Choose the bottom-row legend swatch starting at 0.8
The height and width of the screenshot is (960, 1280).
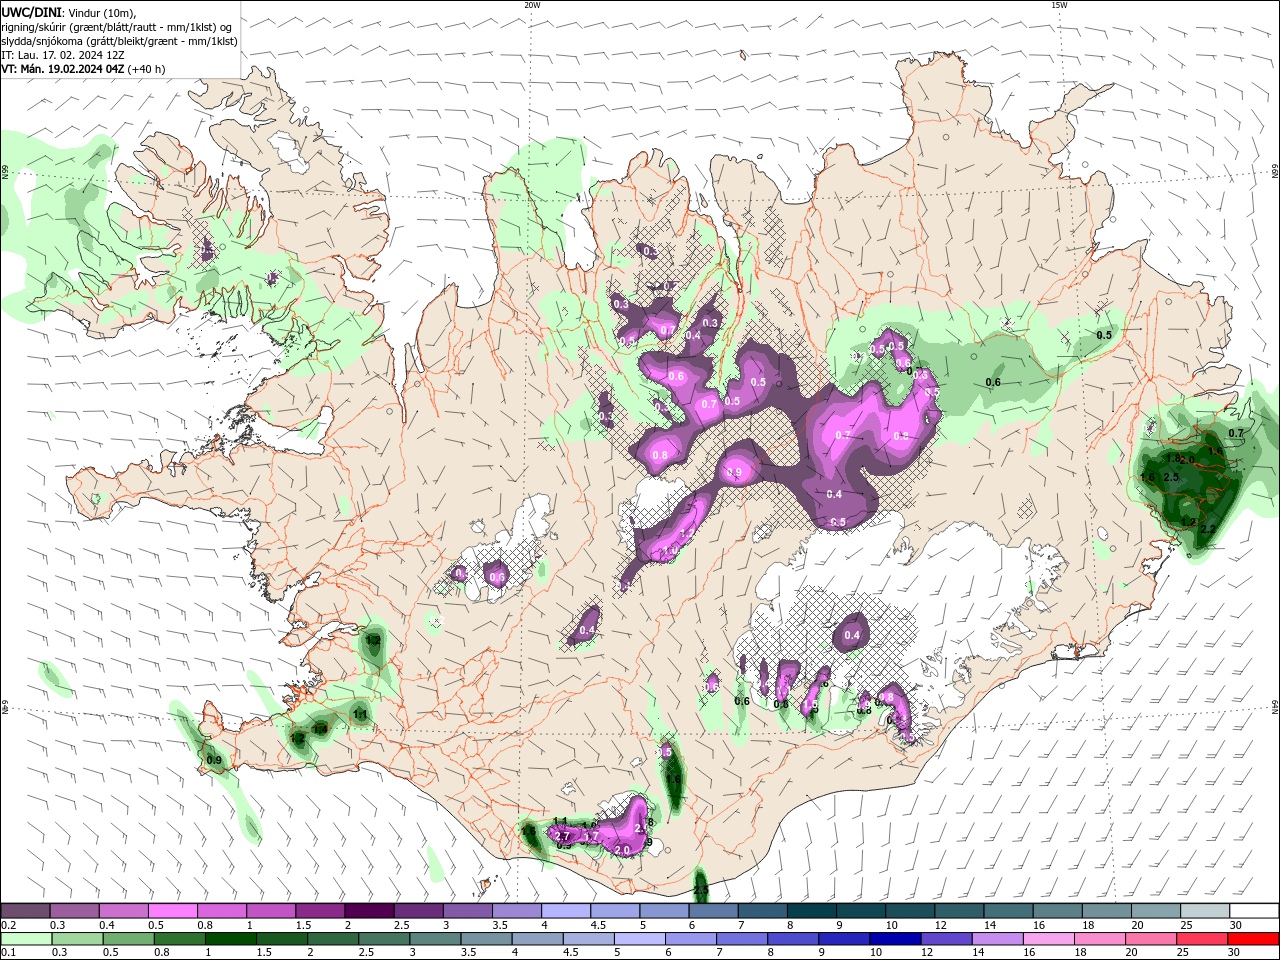pyautogui.click(x=179, y=939)
